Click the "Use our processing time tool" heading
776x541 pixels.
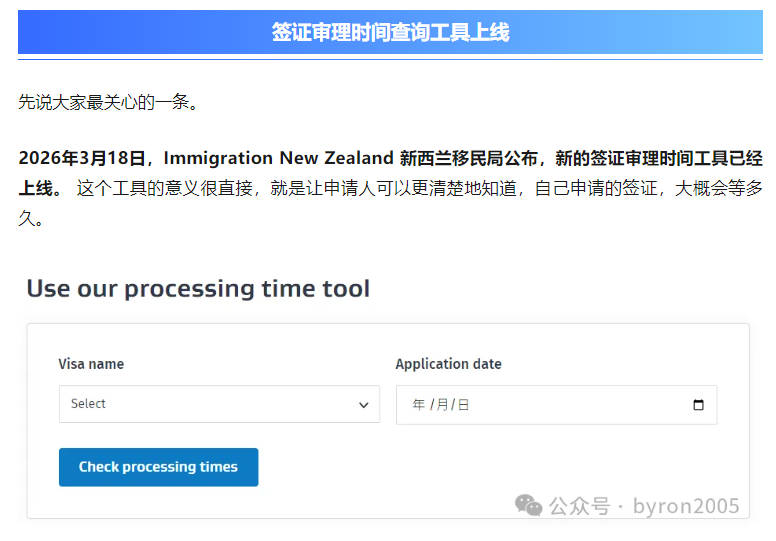(x=198, y=289)
